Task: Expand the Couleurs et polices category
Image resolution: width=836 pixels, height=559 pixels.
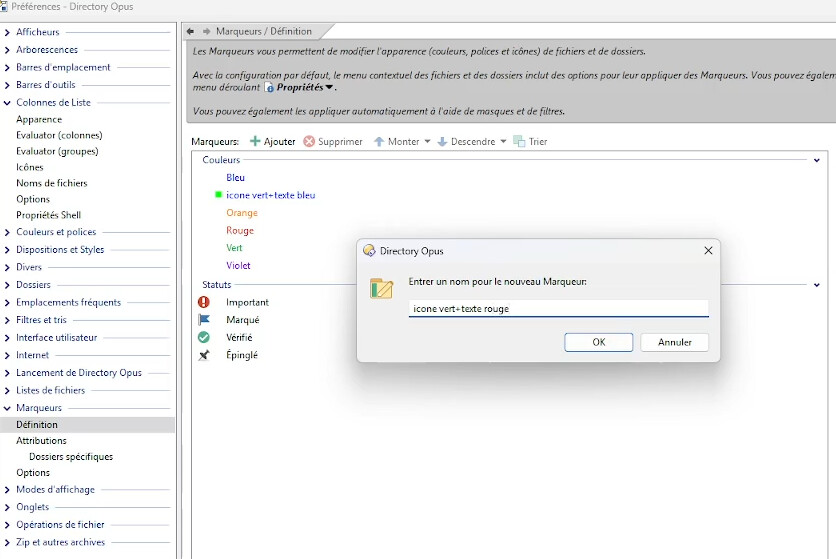Action: tap(7, 233)
